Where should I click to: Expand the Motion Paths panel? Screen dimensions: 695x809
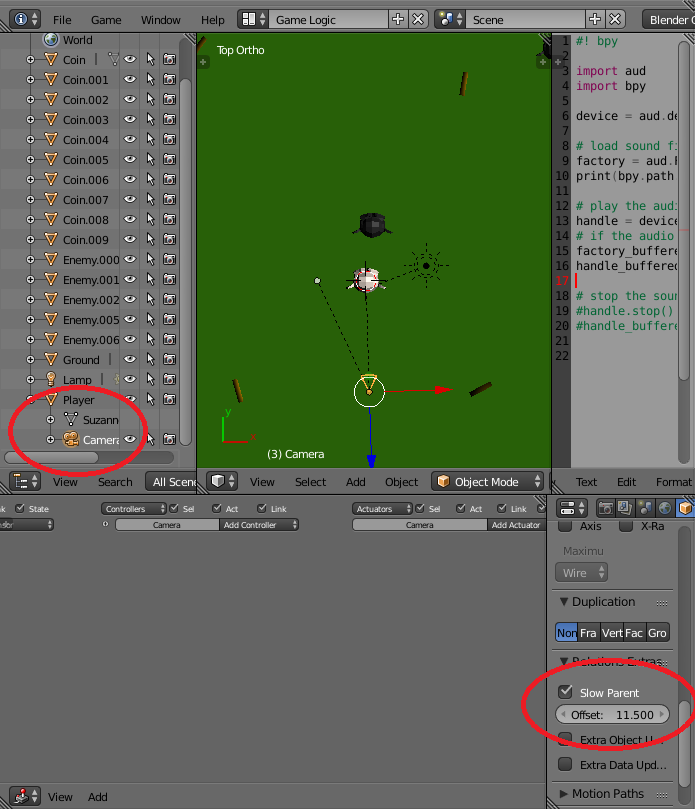564,794
